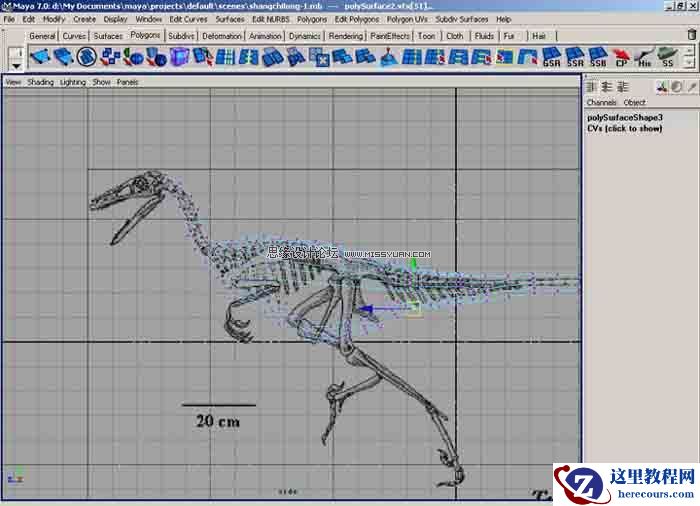Run the SSR shelf tool
Screen dimensions: 700x506
[575, 58]
